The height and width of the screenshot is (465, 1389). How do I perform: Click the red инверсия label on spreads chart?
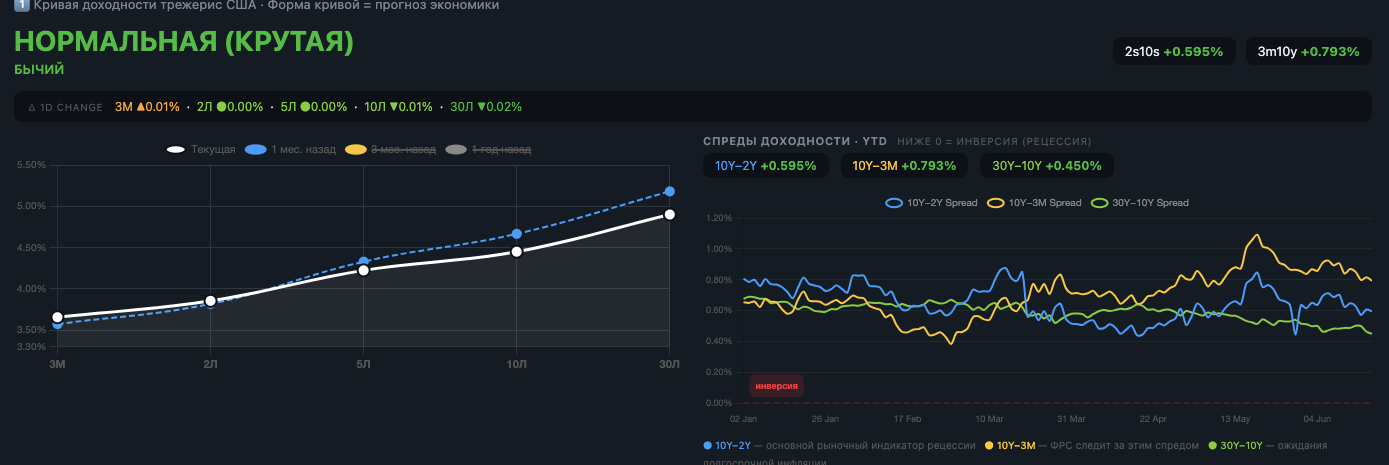[x=776, y=386]
